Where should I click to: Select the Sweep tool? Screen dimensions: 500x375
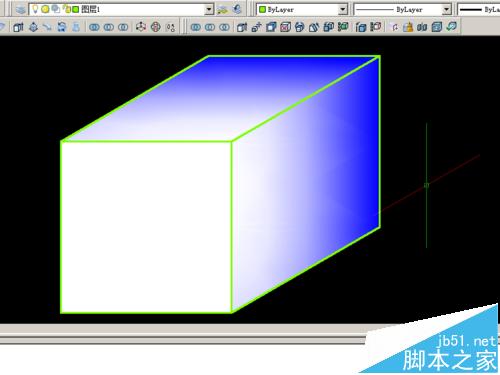[x=47, y=27]
